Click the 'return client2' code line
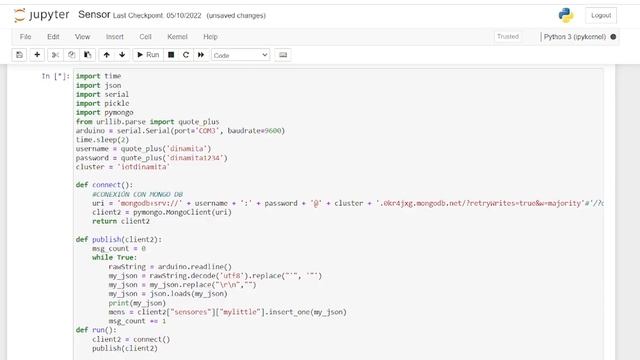The image size is (640, 360). coord(121,221)
